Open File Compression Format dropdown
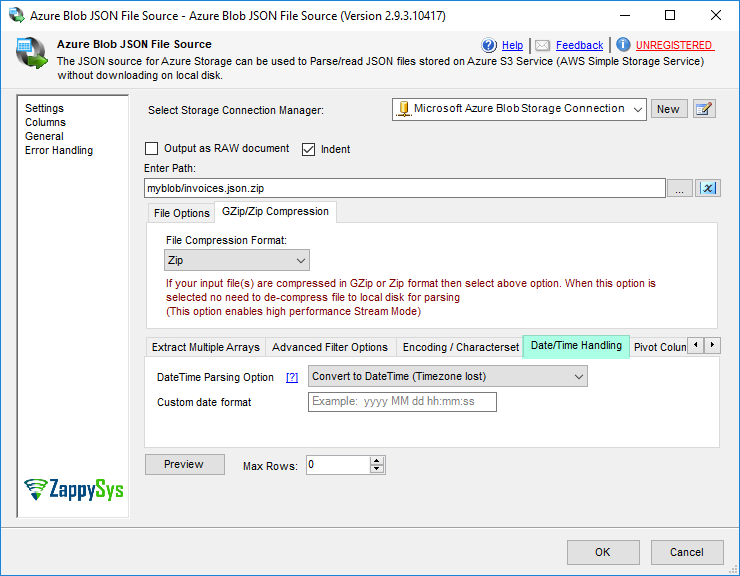Screen dimensions: 740x576 [237, 260]
